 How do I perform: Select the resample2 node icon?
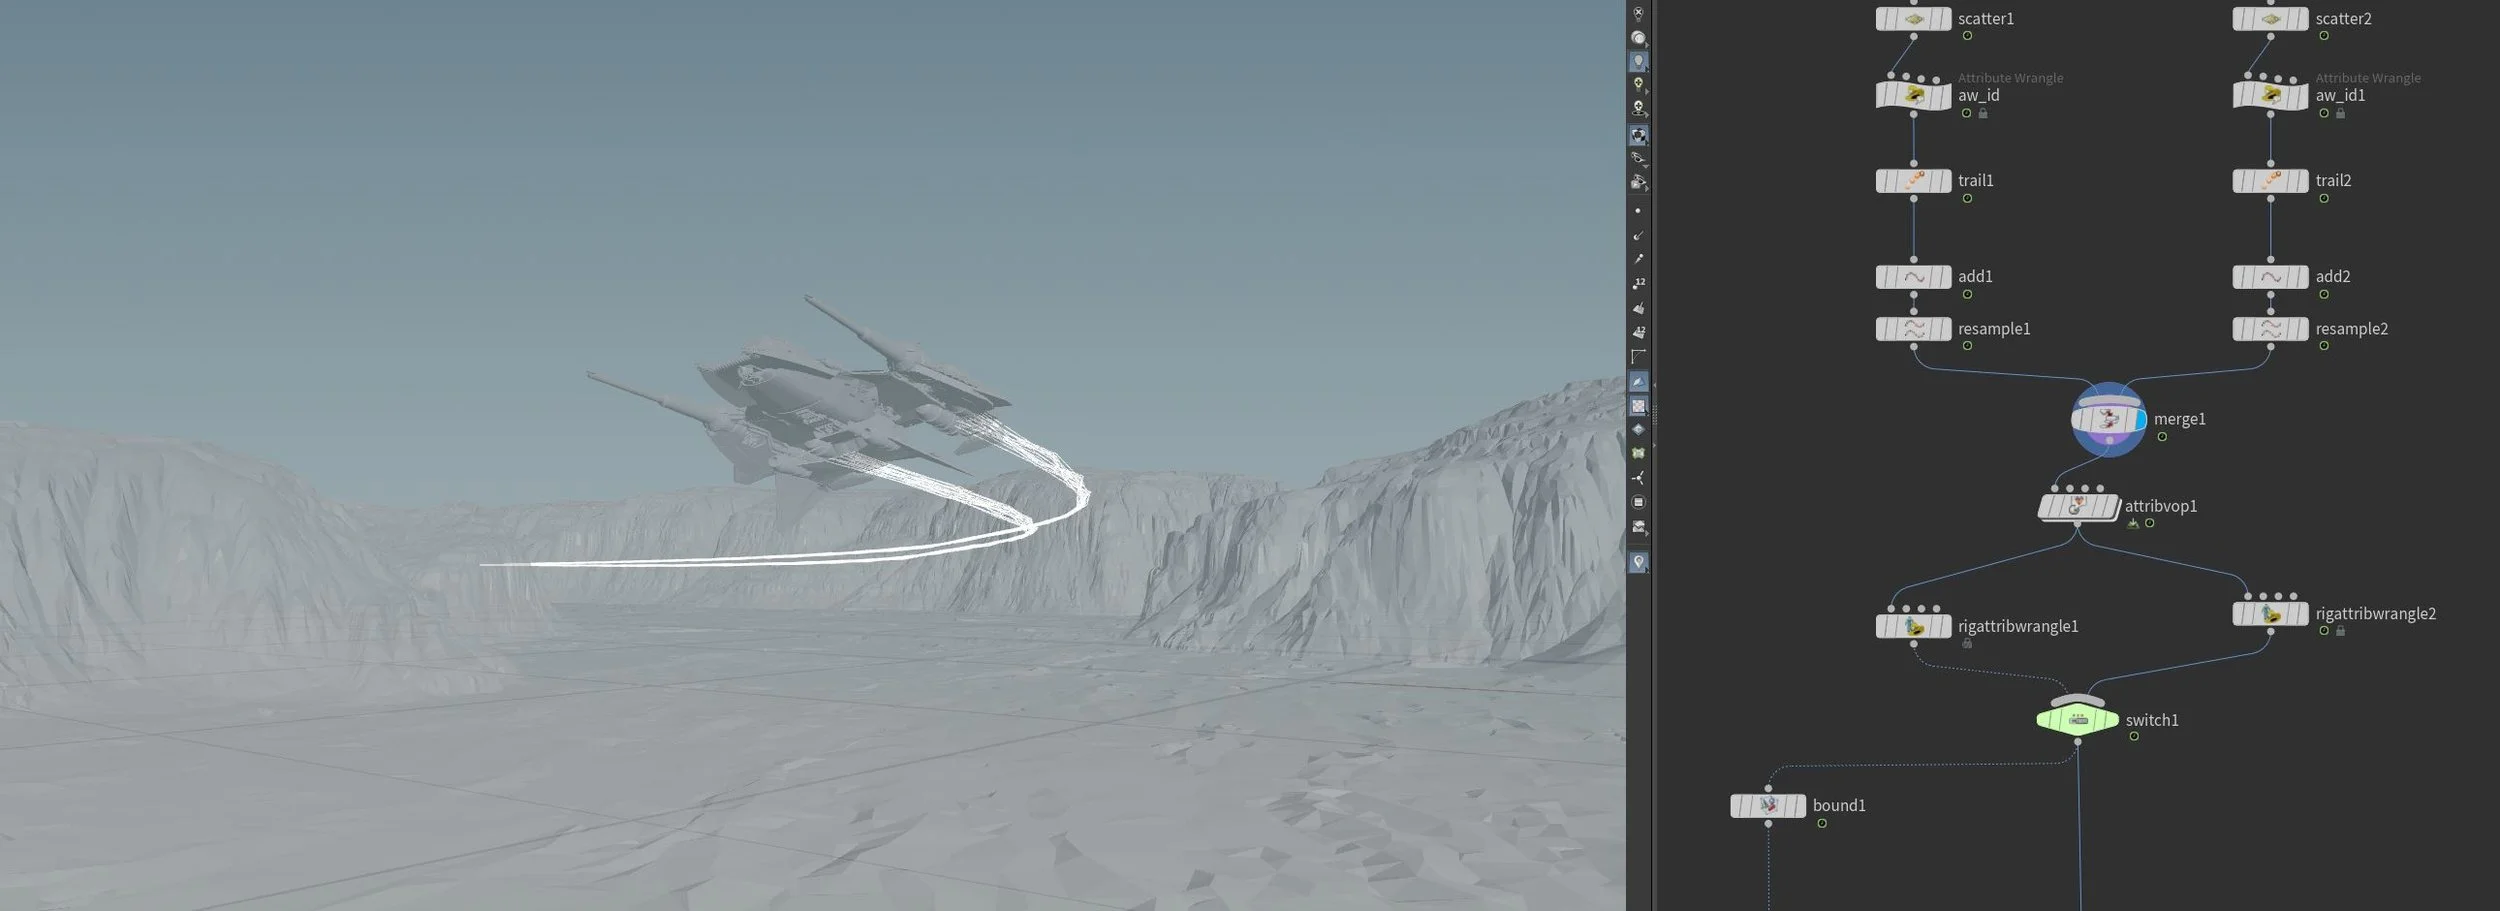point(2270,329)
